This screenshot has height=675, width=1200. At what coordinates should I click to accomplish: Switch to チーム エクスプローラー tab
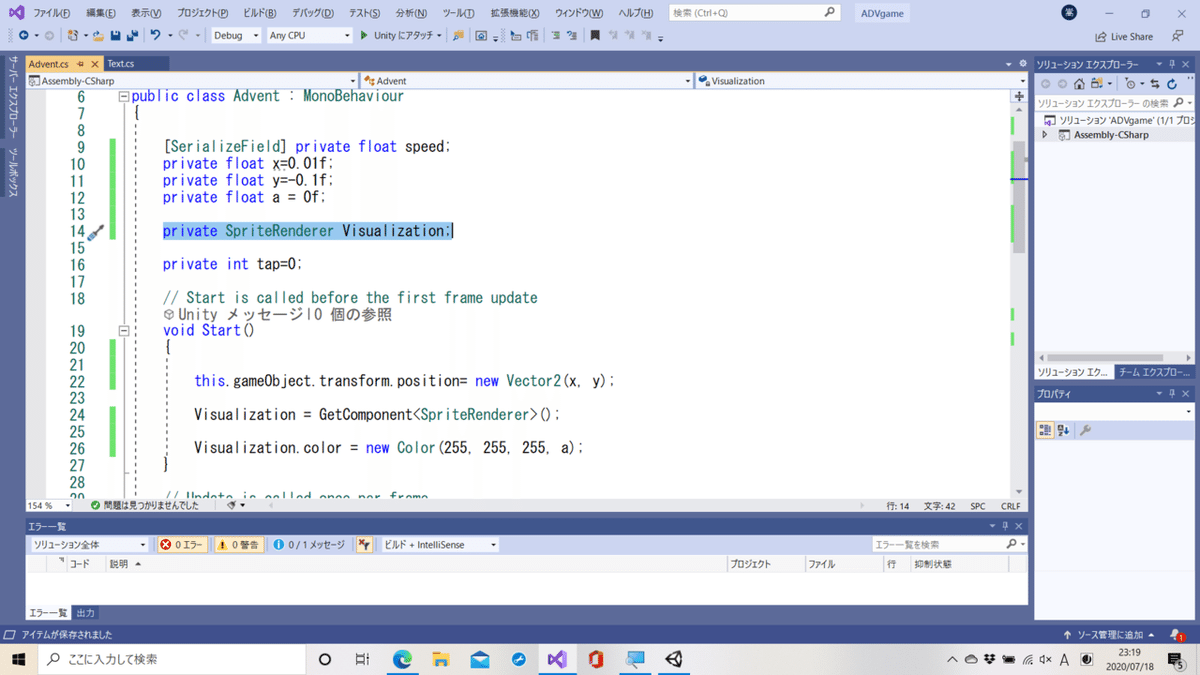(1153, 372)
